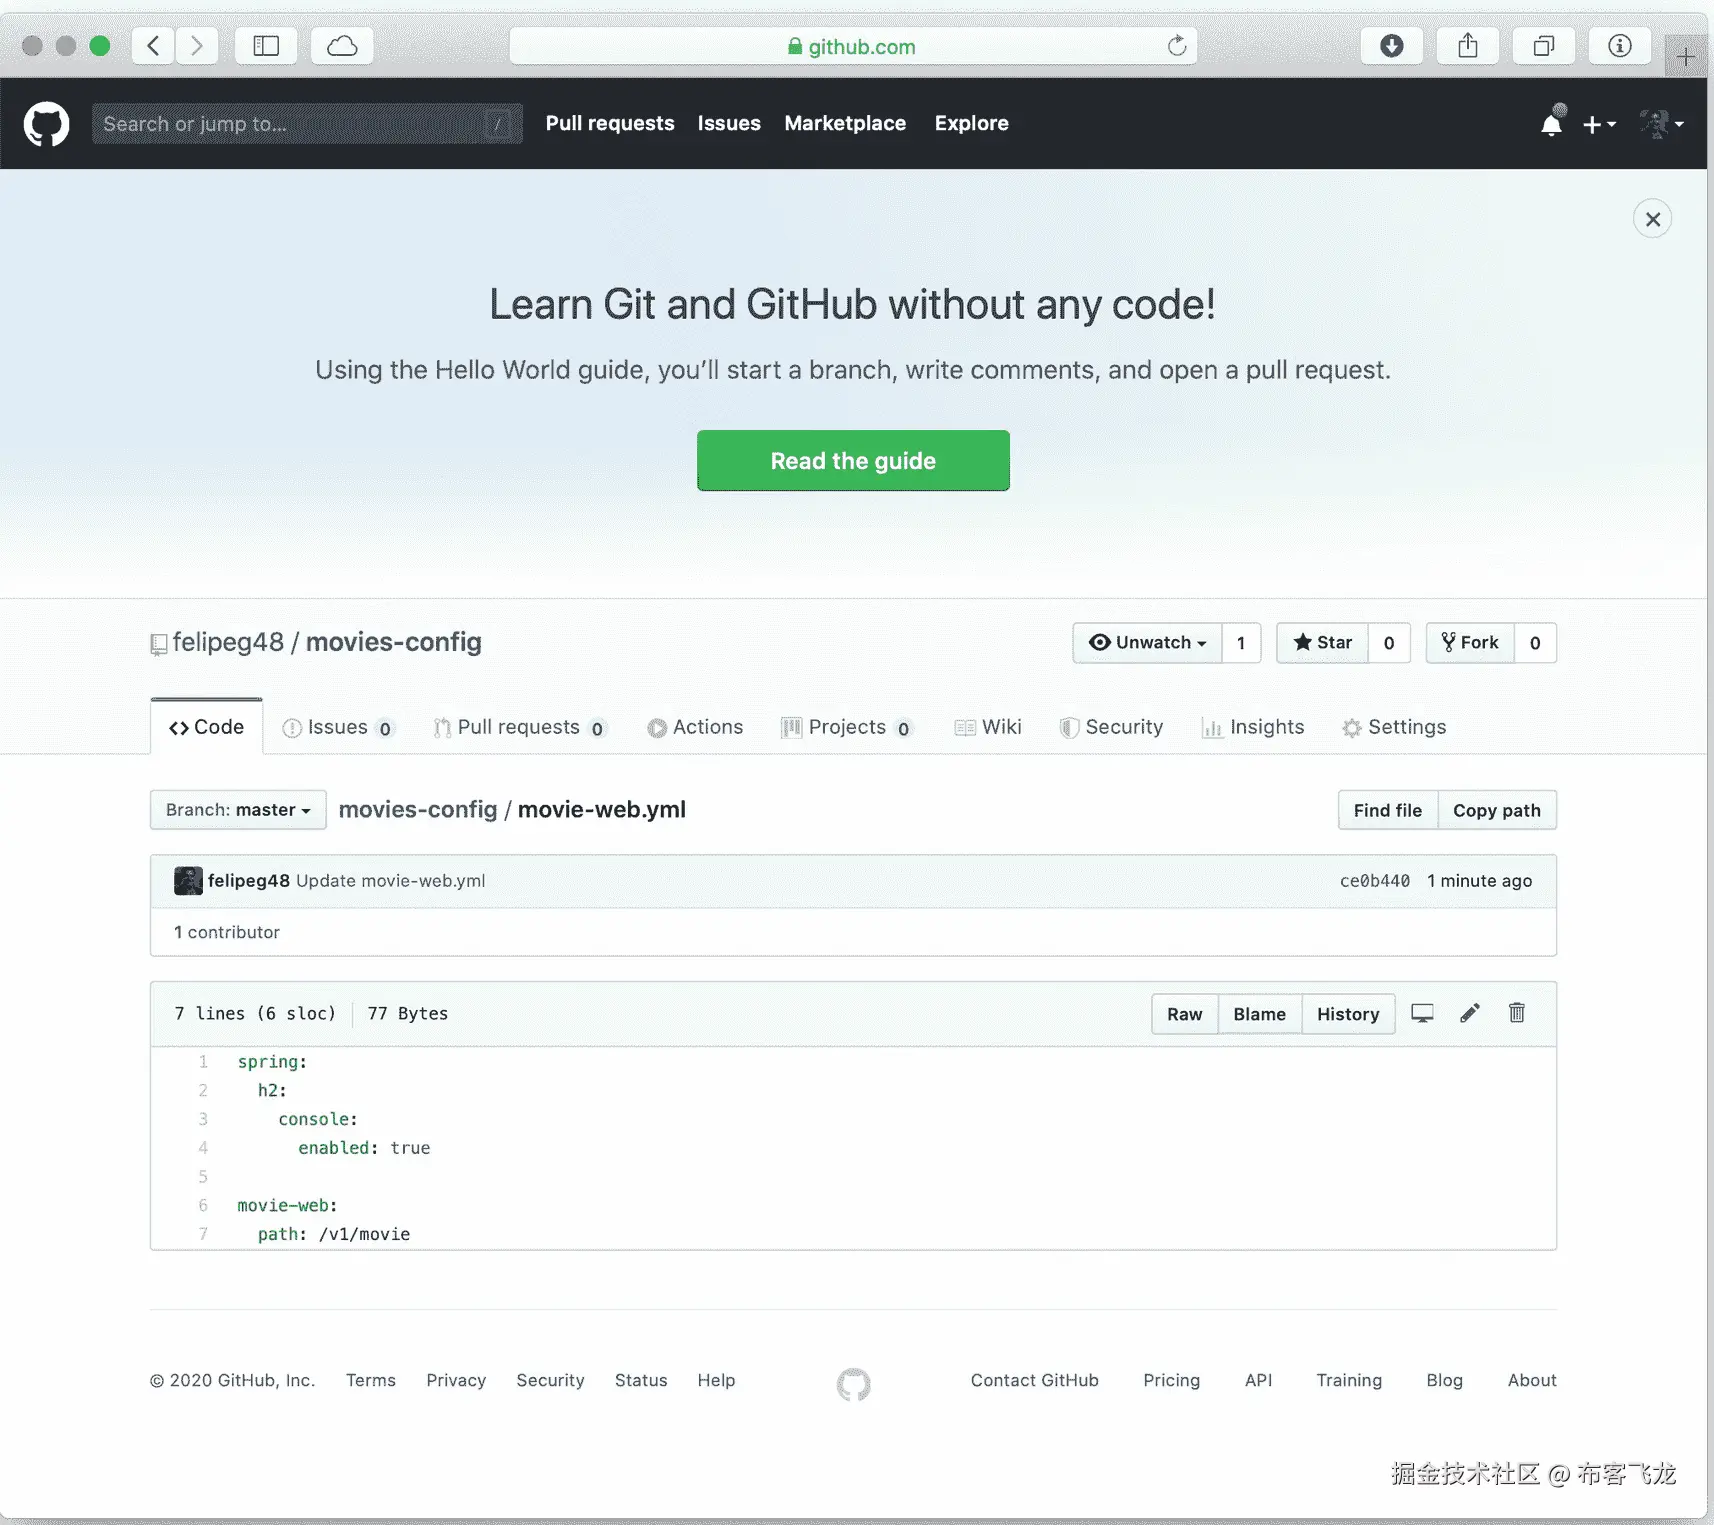Open the fork count beside Fork
Image resolution: width=1714 pixels, height=1525 pixels.
tap(1535, 643)
